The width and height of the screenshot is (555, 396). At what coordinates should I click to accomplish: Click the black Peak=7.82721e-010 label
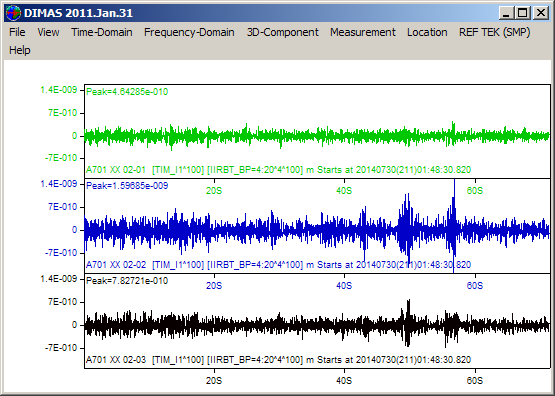127,281
